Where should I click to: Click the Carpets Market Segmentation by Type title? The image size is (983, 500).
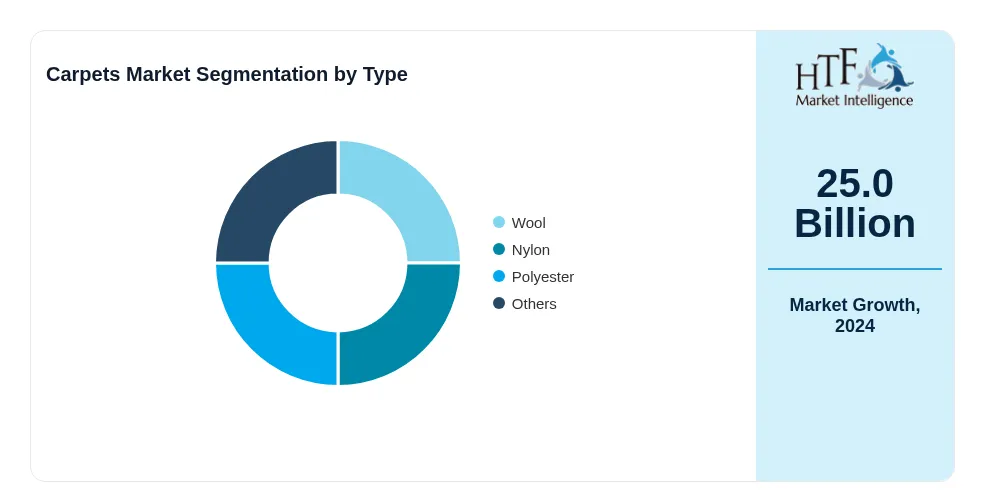click(227, 74)
